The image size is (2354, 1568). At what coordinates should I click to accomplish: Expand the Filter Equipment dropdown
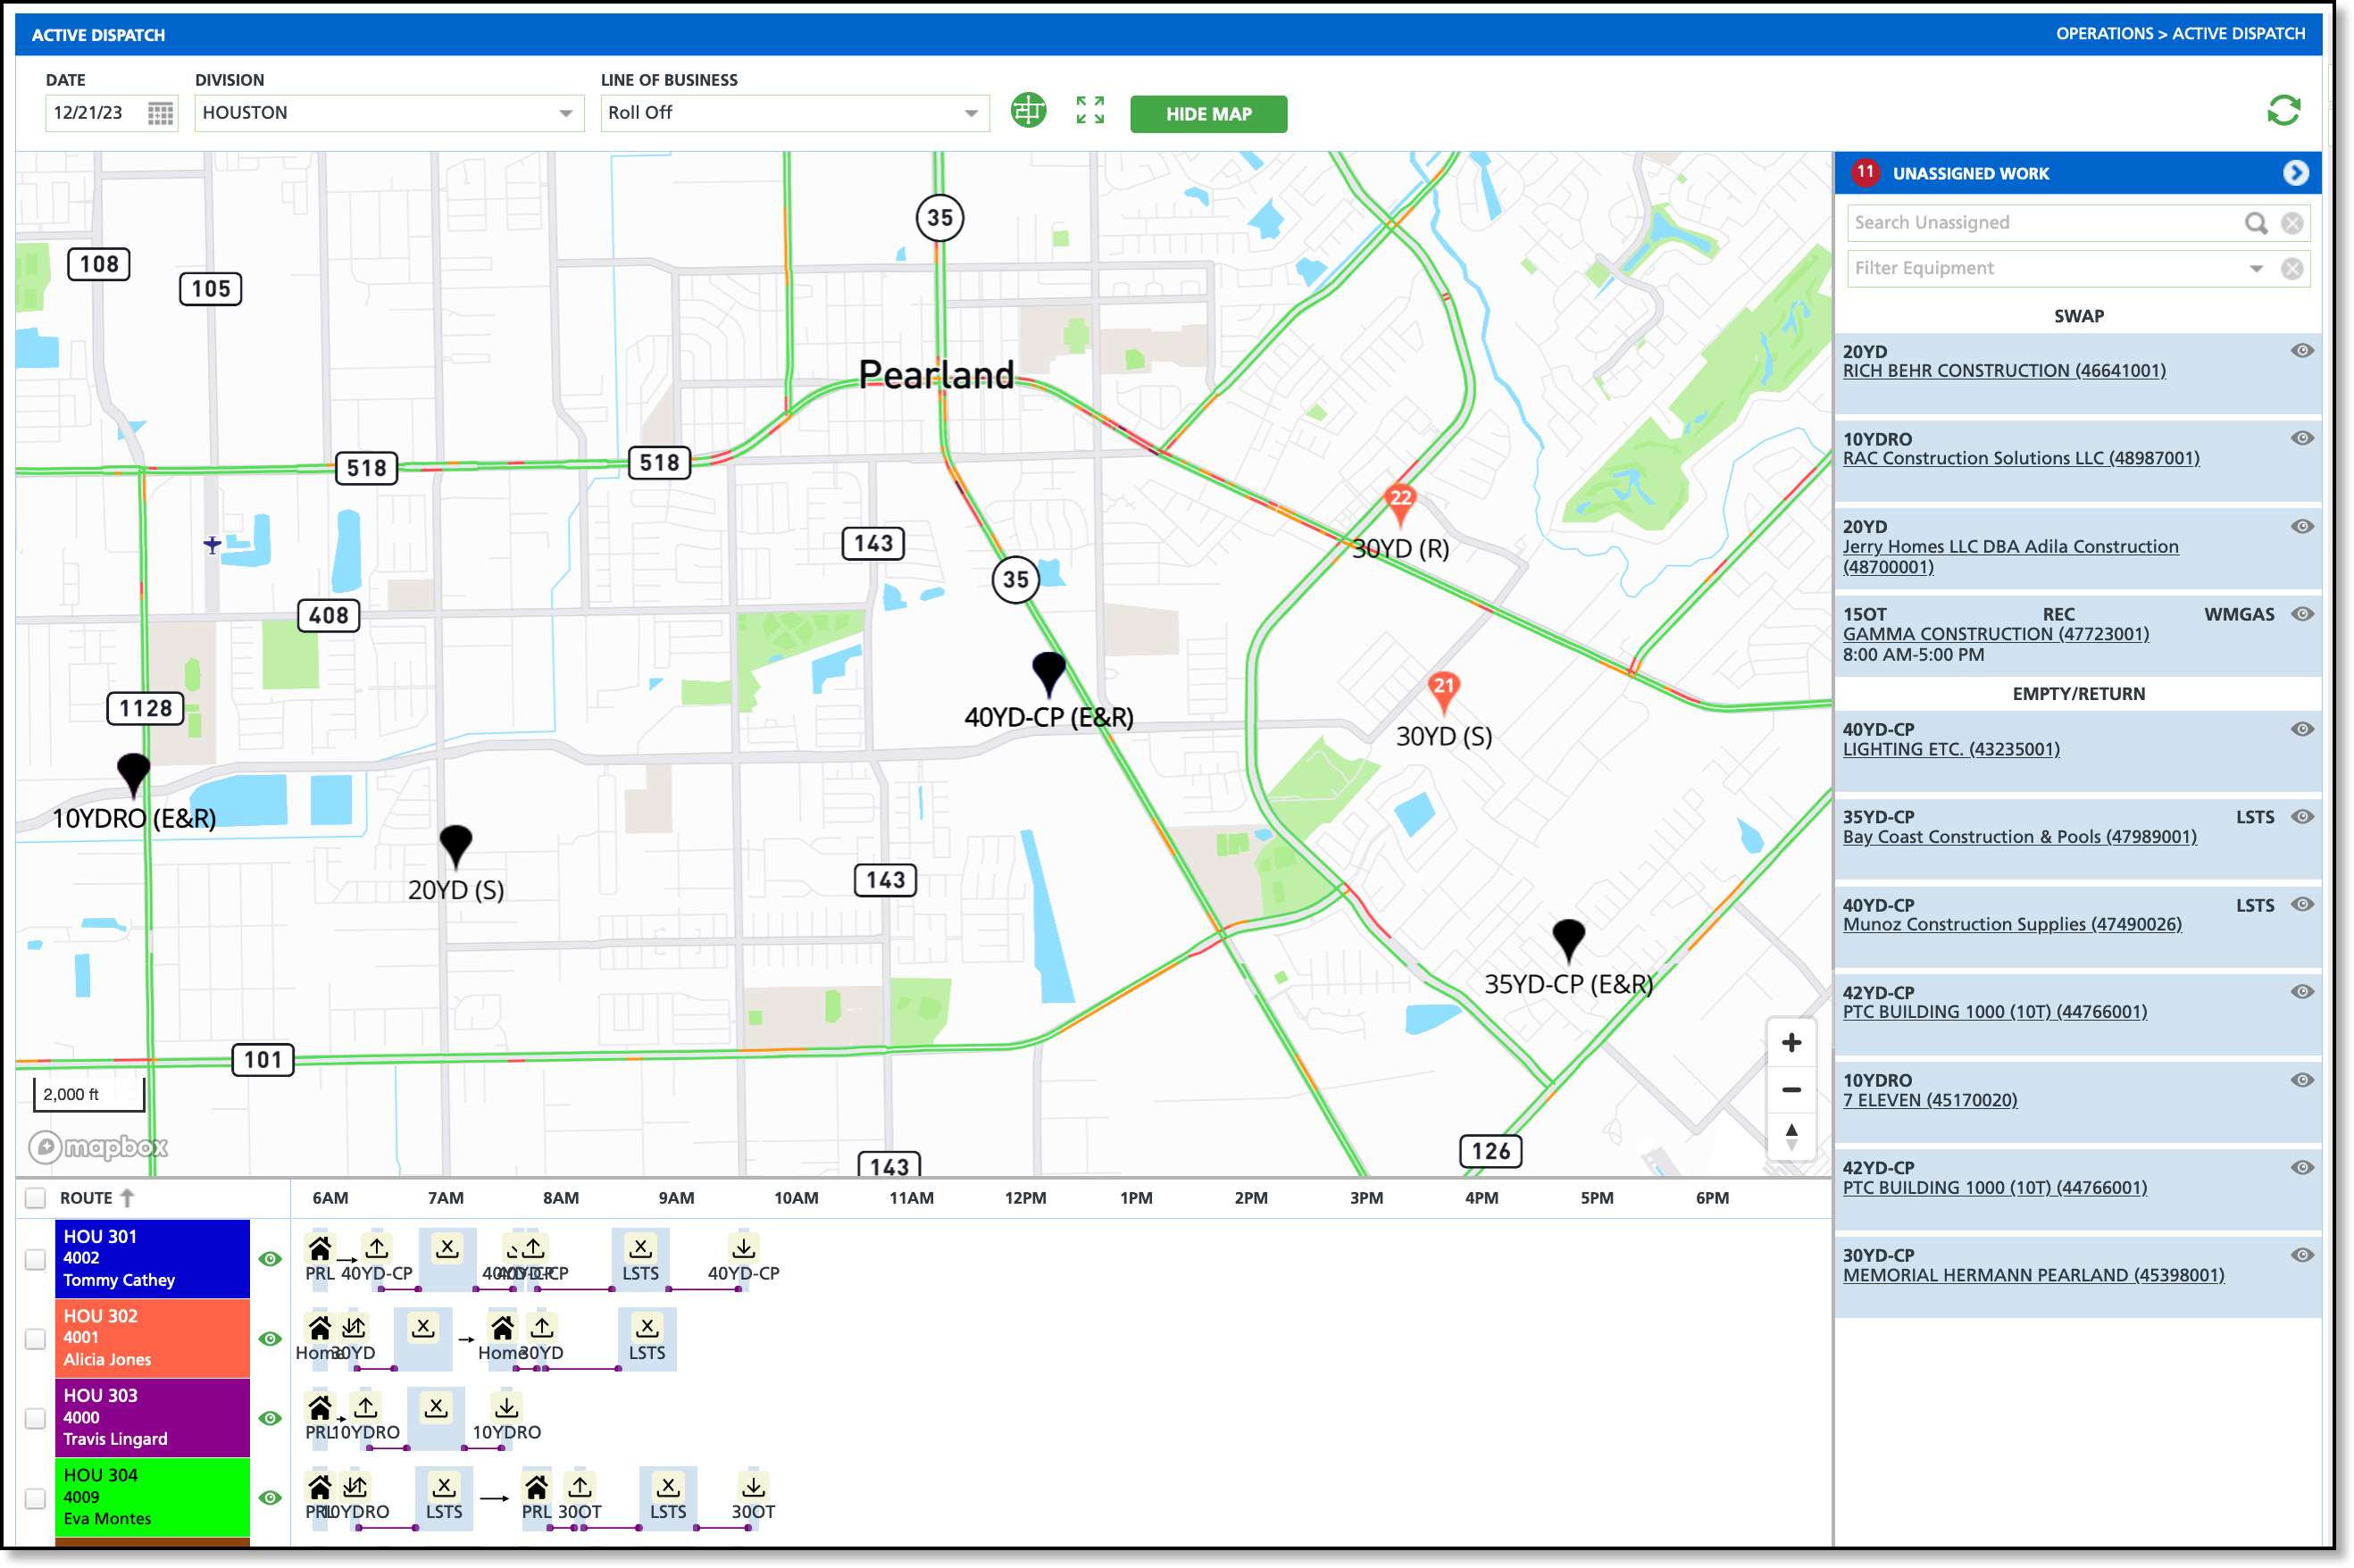pos(2256,268)
